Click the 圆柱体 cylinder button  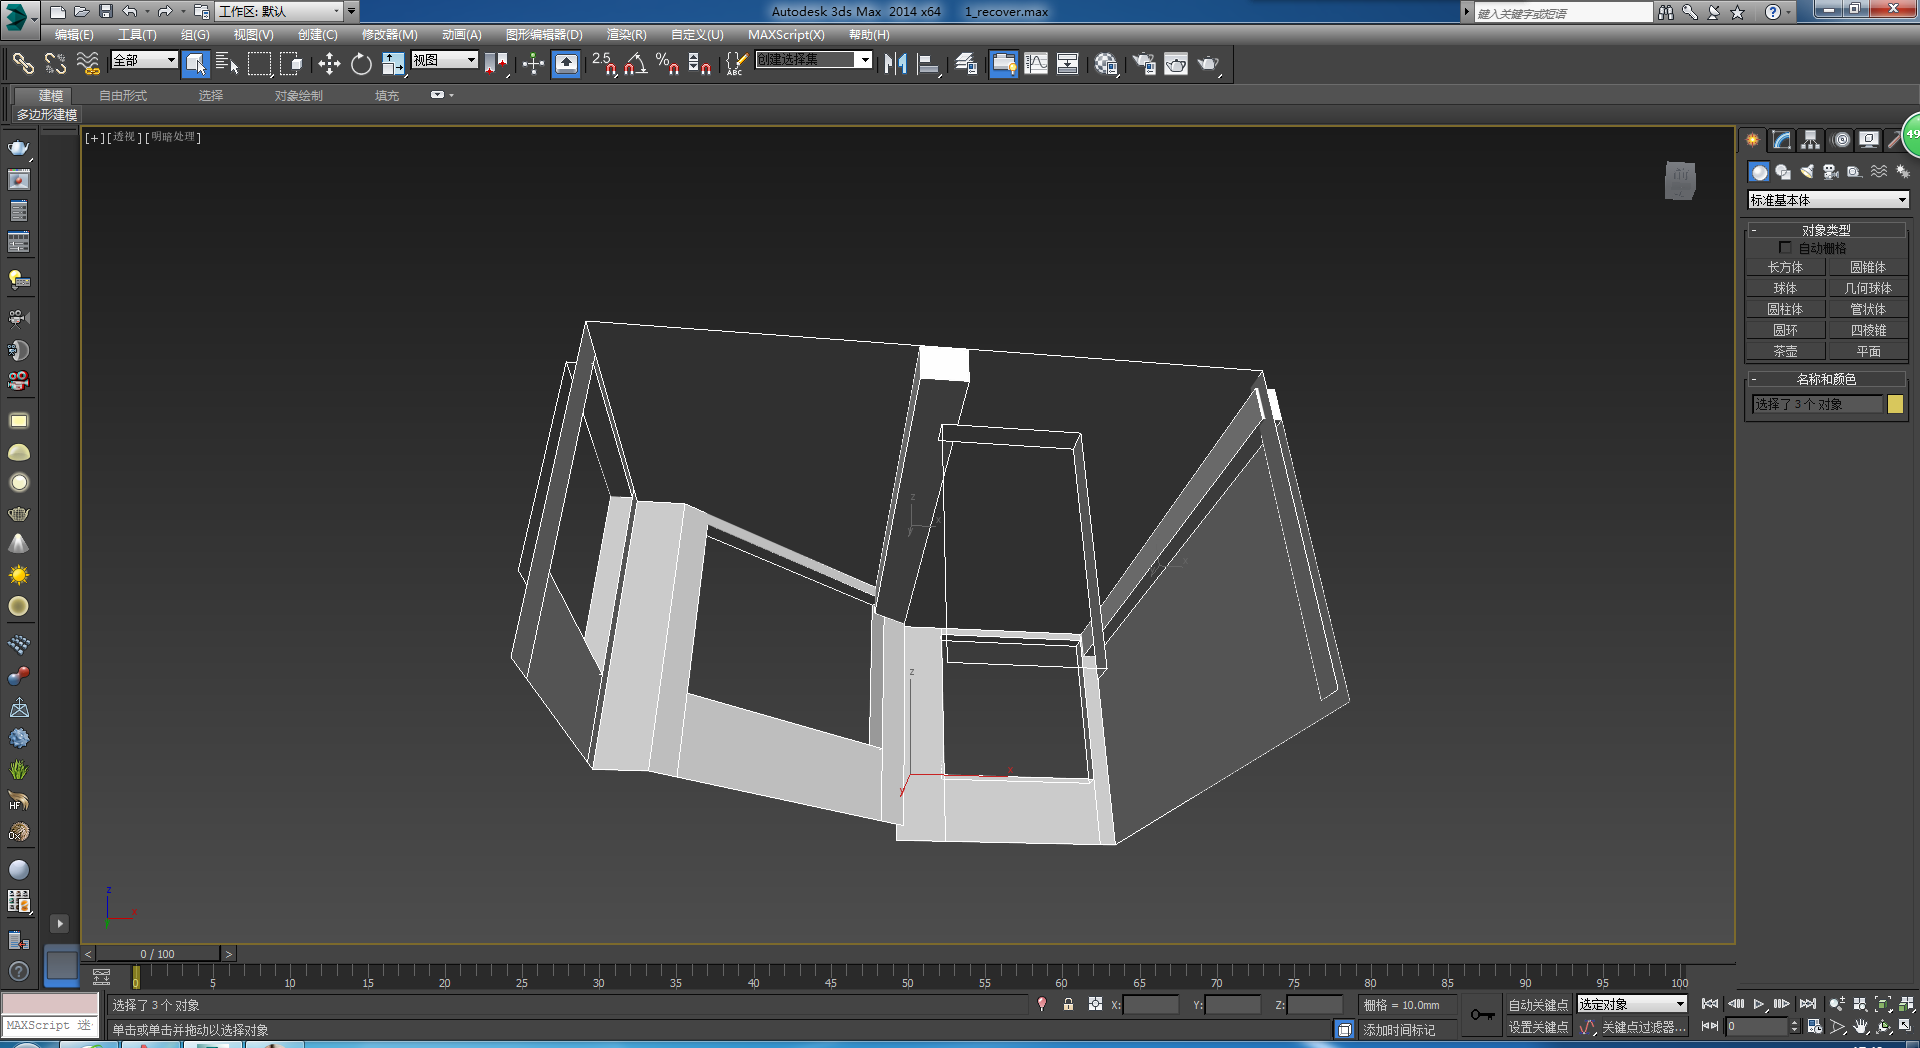tap(1785, 309)
